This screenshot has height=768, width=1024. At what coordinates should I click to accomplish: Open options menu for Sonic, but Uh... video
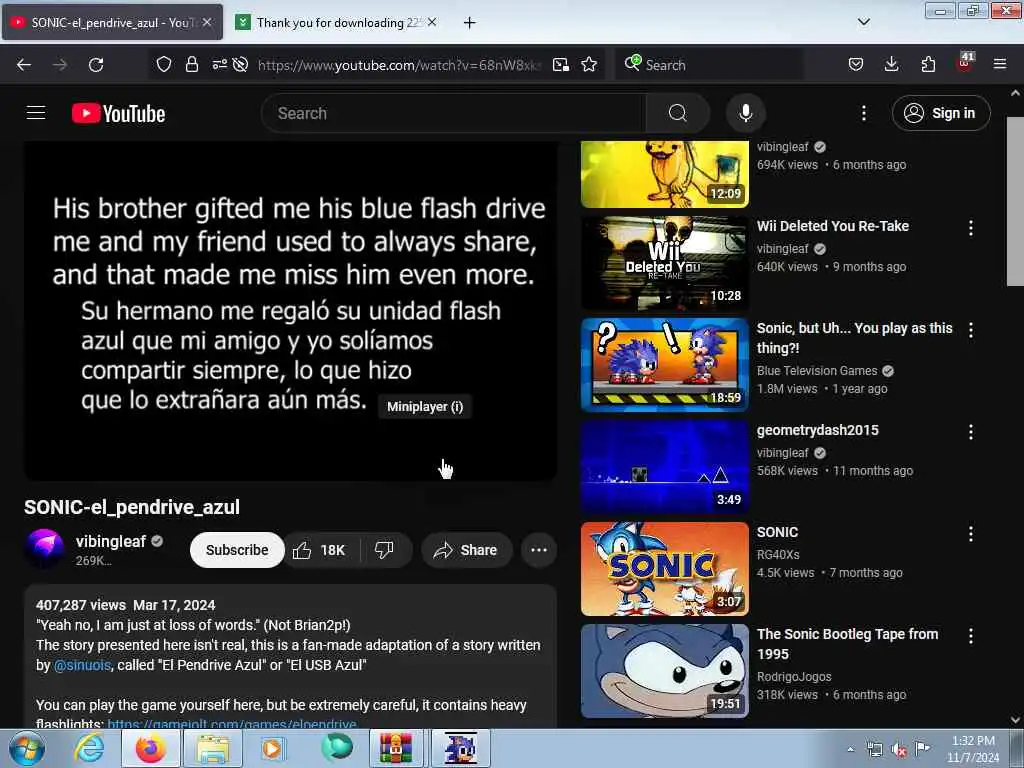(x=970, y=329)
